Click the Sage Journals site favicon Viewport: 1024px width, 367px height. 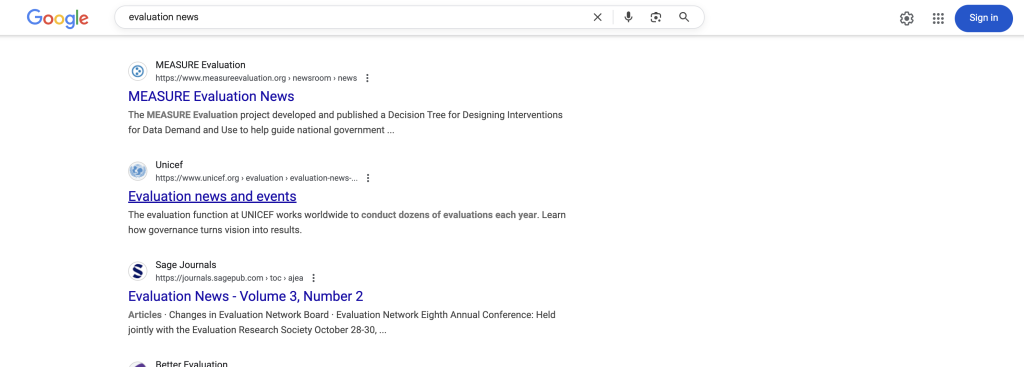pos(138,271)
